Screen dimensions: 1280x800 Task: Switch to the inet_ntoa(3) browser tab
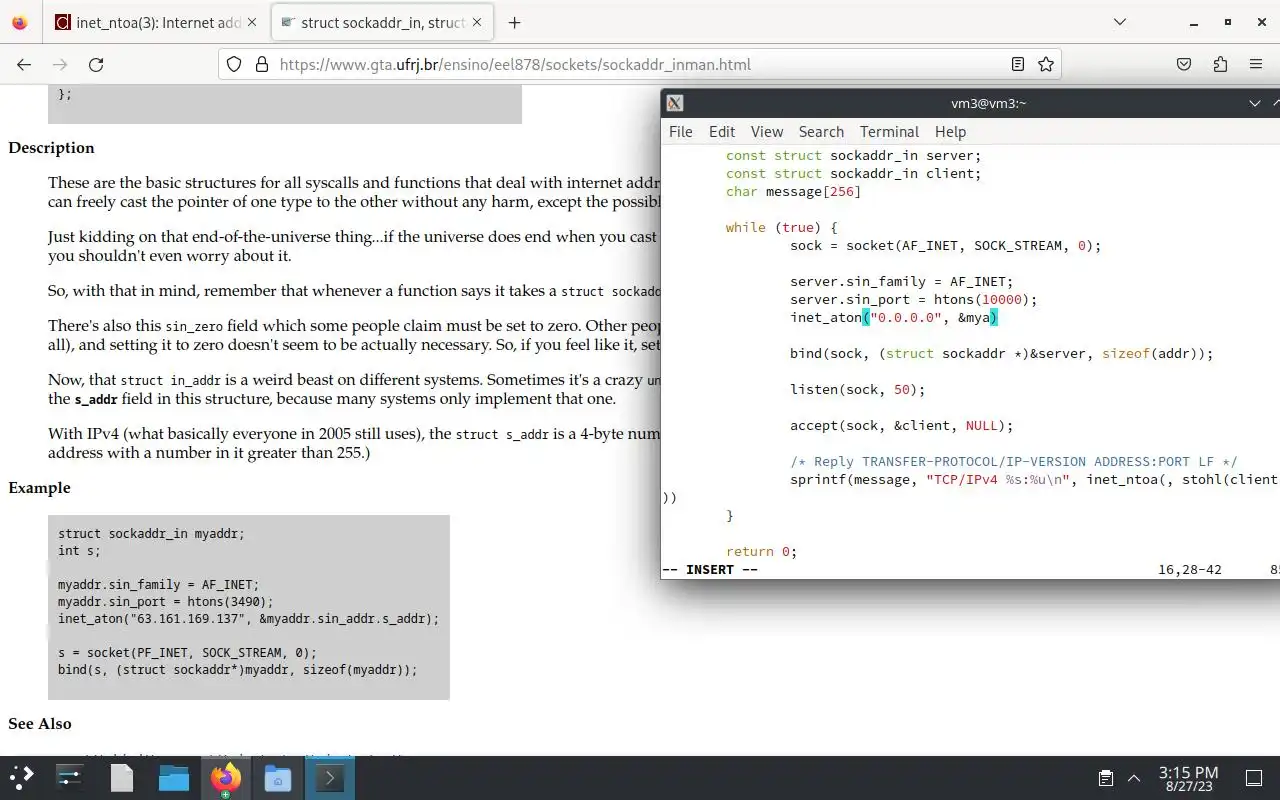click(156, 22)
